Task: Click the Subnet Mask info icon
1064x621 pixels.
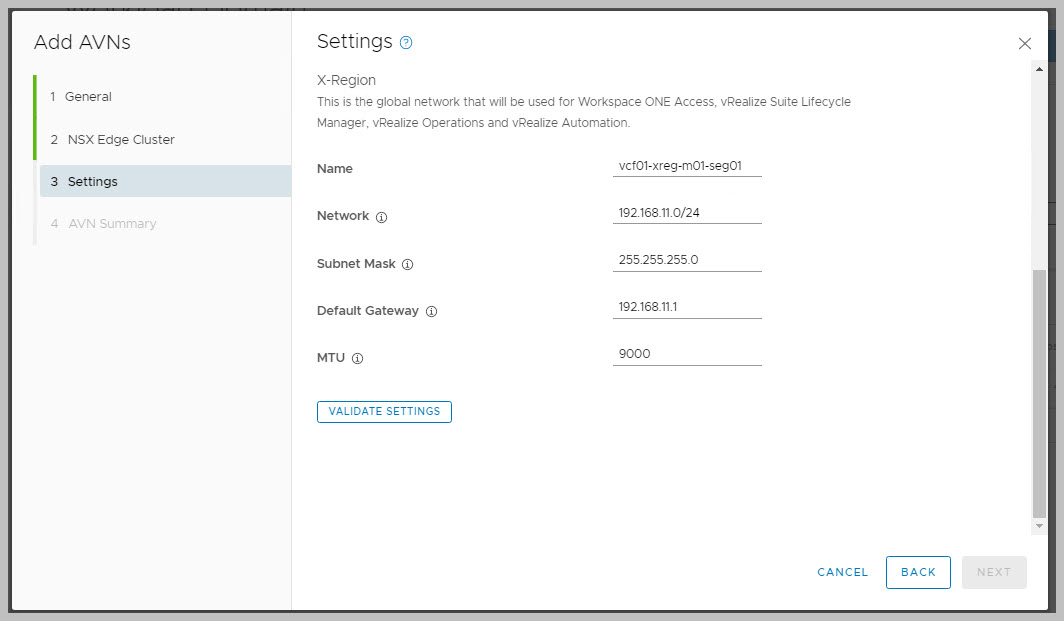Action: pos(407,265)
